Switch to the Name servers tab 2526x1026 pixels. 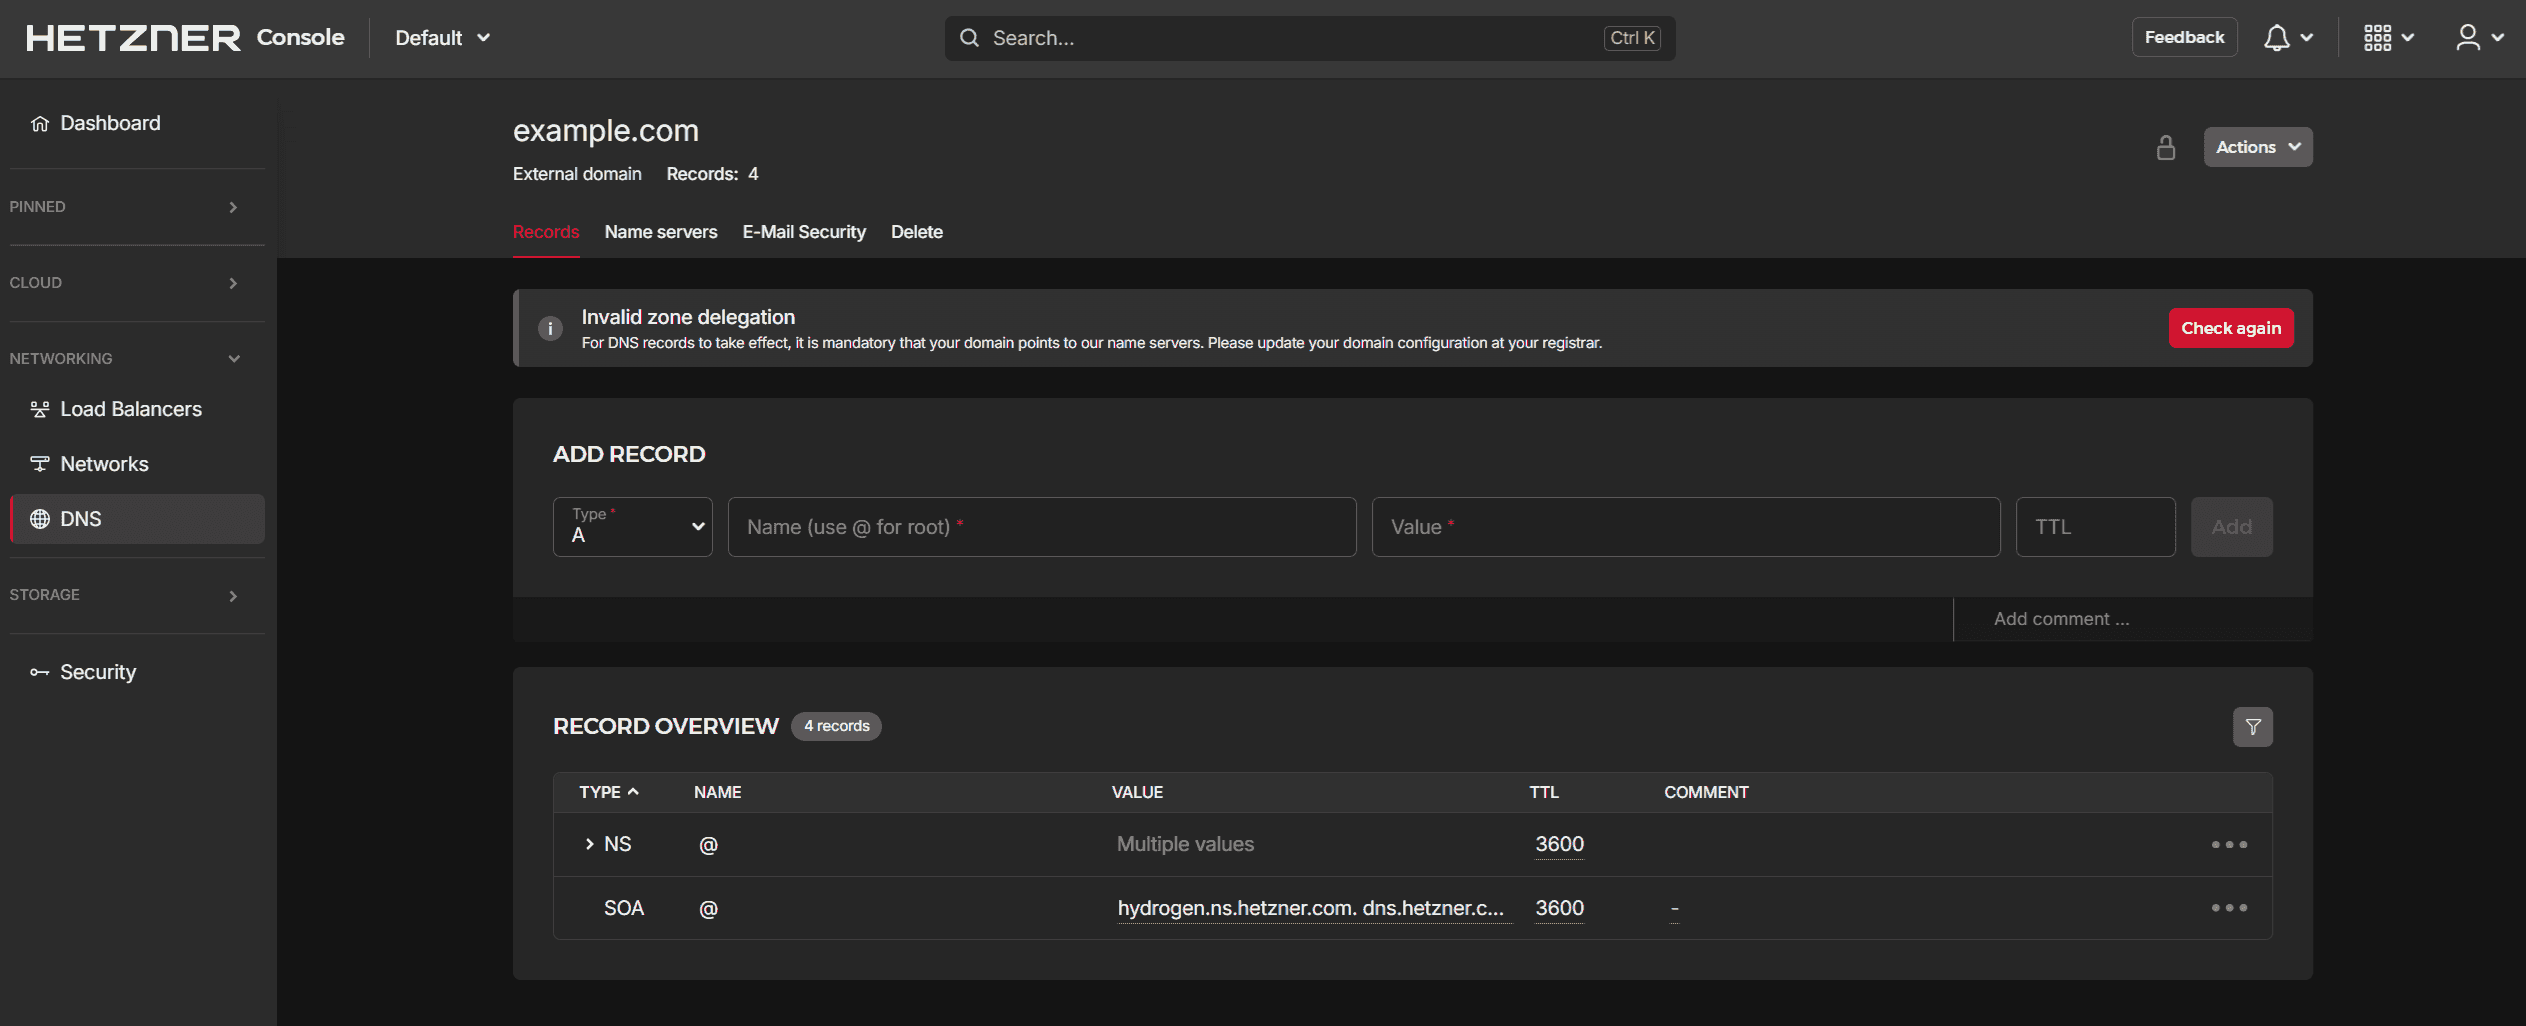pyautogui.click(x=661, y=232)
